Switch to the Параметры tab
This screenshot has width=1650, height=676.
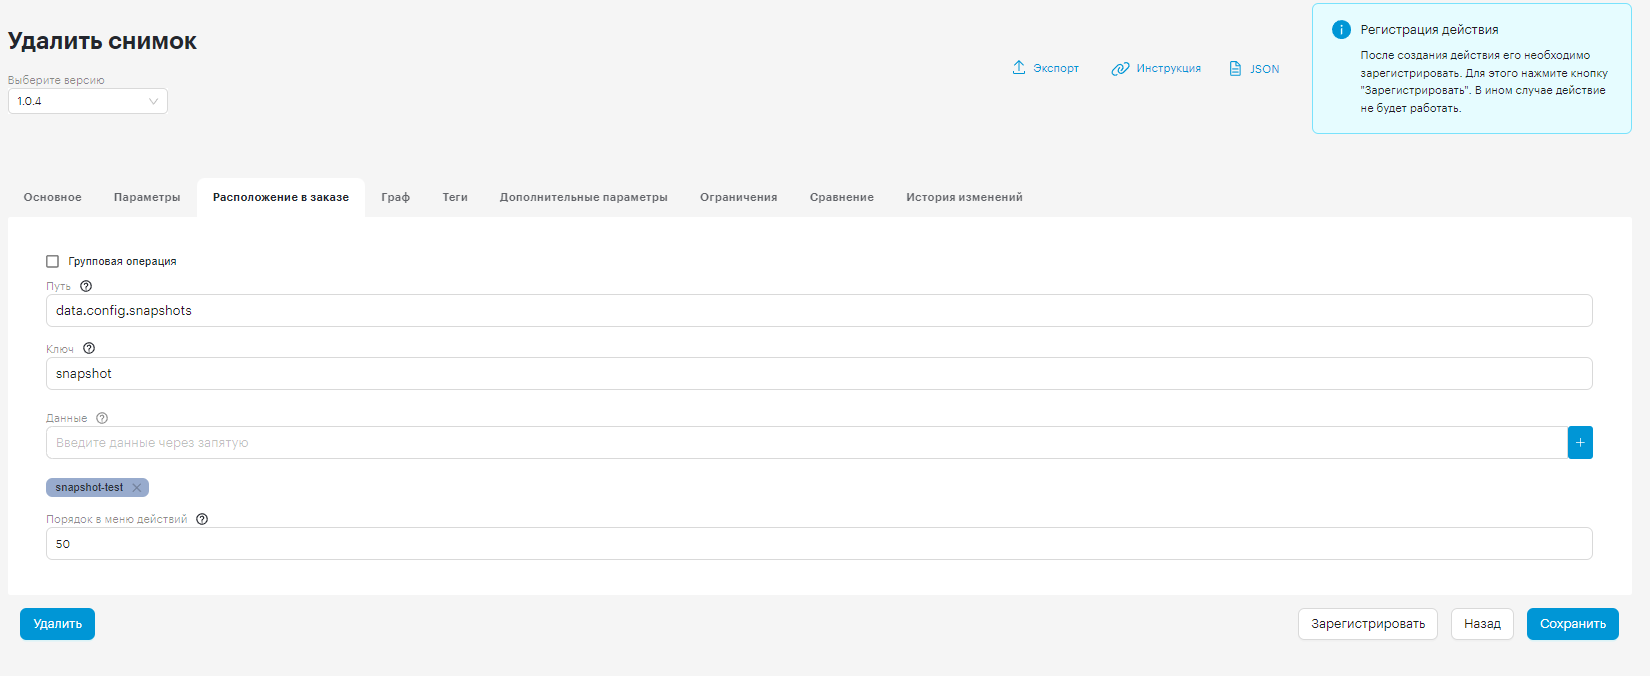coord(147,197)
